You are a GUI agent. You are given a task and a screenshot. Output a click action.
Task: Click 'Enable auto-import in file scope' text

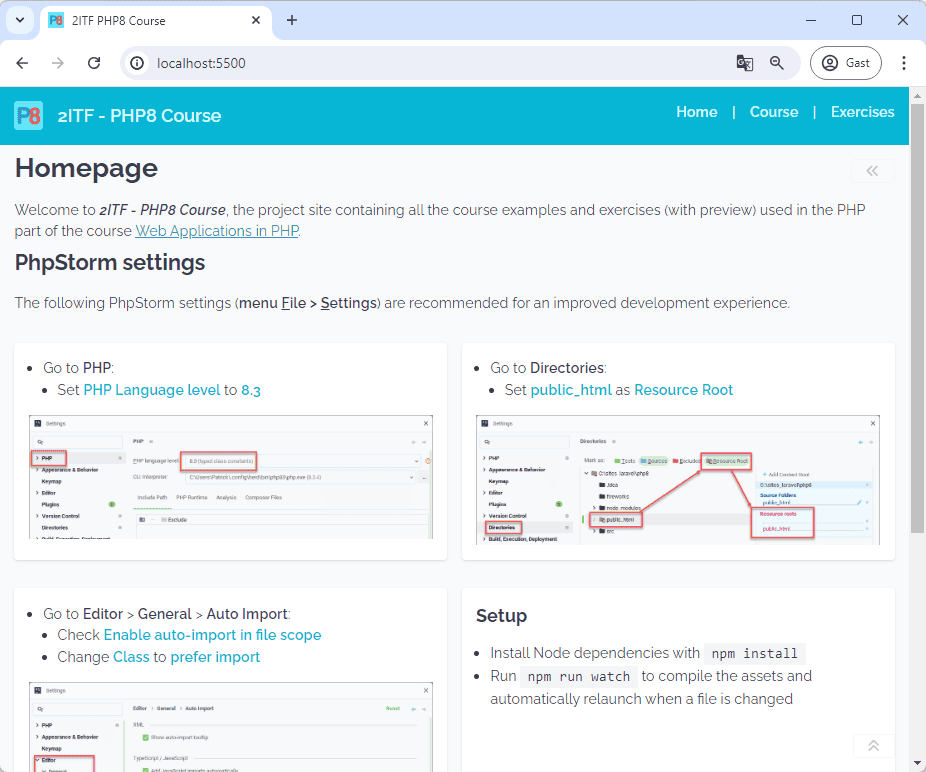point(213,635)
